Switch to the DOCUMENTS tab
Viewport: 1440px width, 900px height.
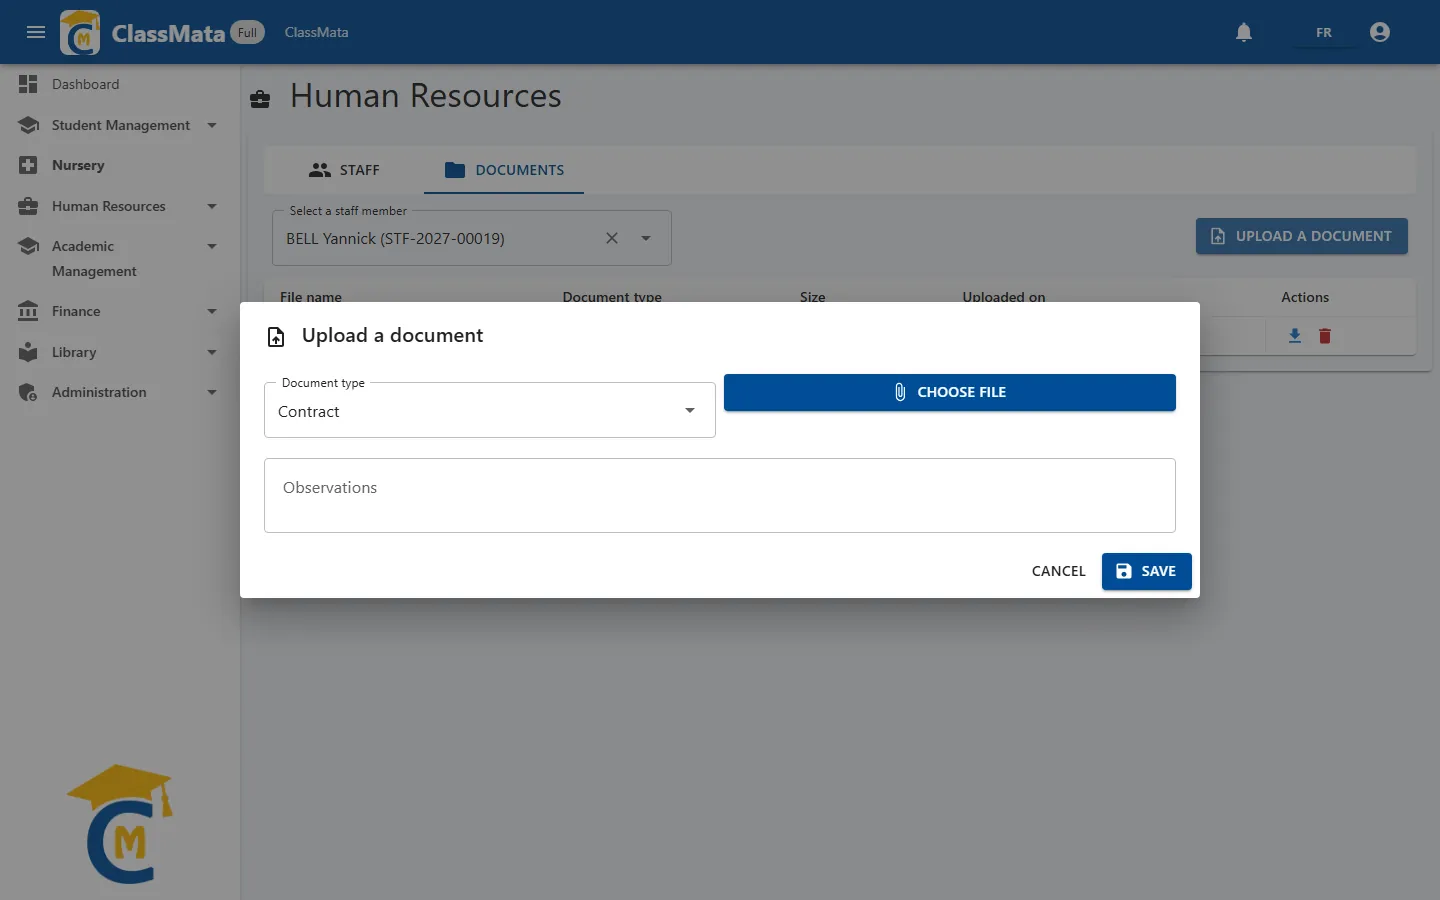coord(504,170)
